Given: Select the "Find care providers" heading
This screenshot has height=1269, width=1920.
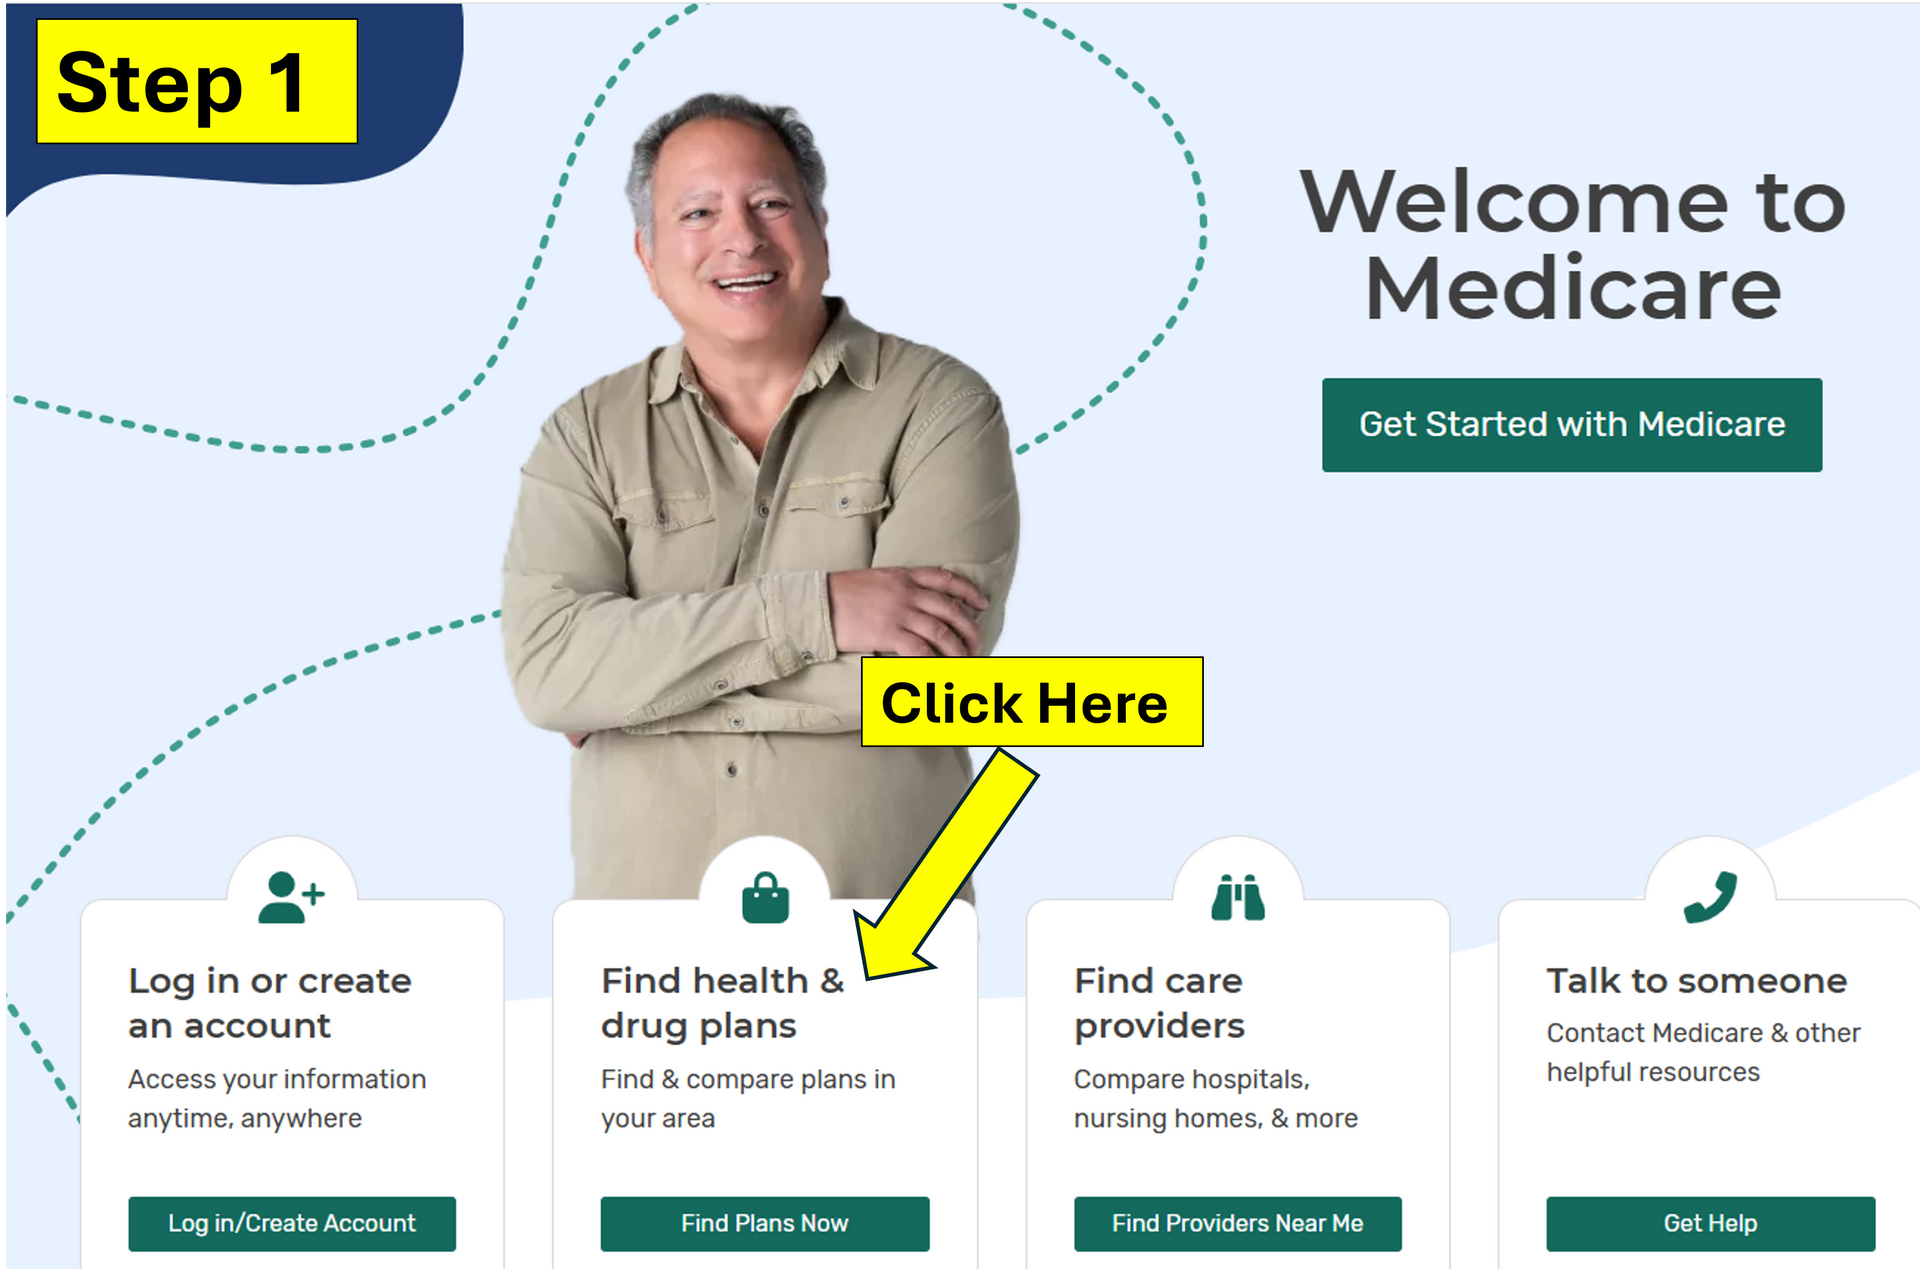Looking at the screenshot, I should (x=1160, y=1003).
